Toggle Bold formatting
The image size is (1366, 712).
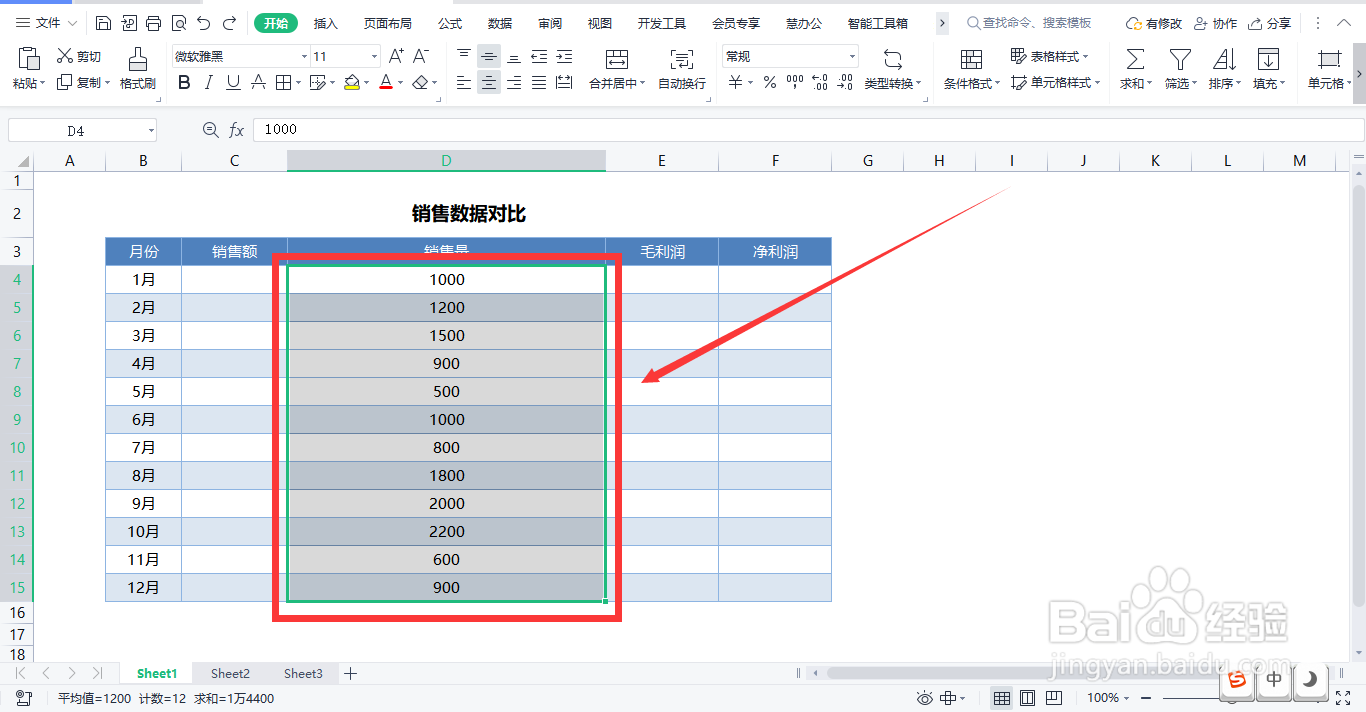click(x=184, y=83)
